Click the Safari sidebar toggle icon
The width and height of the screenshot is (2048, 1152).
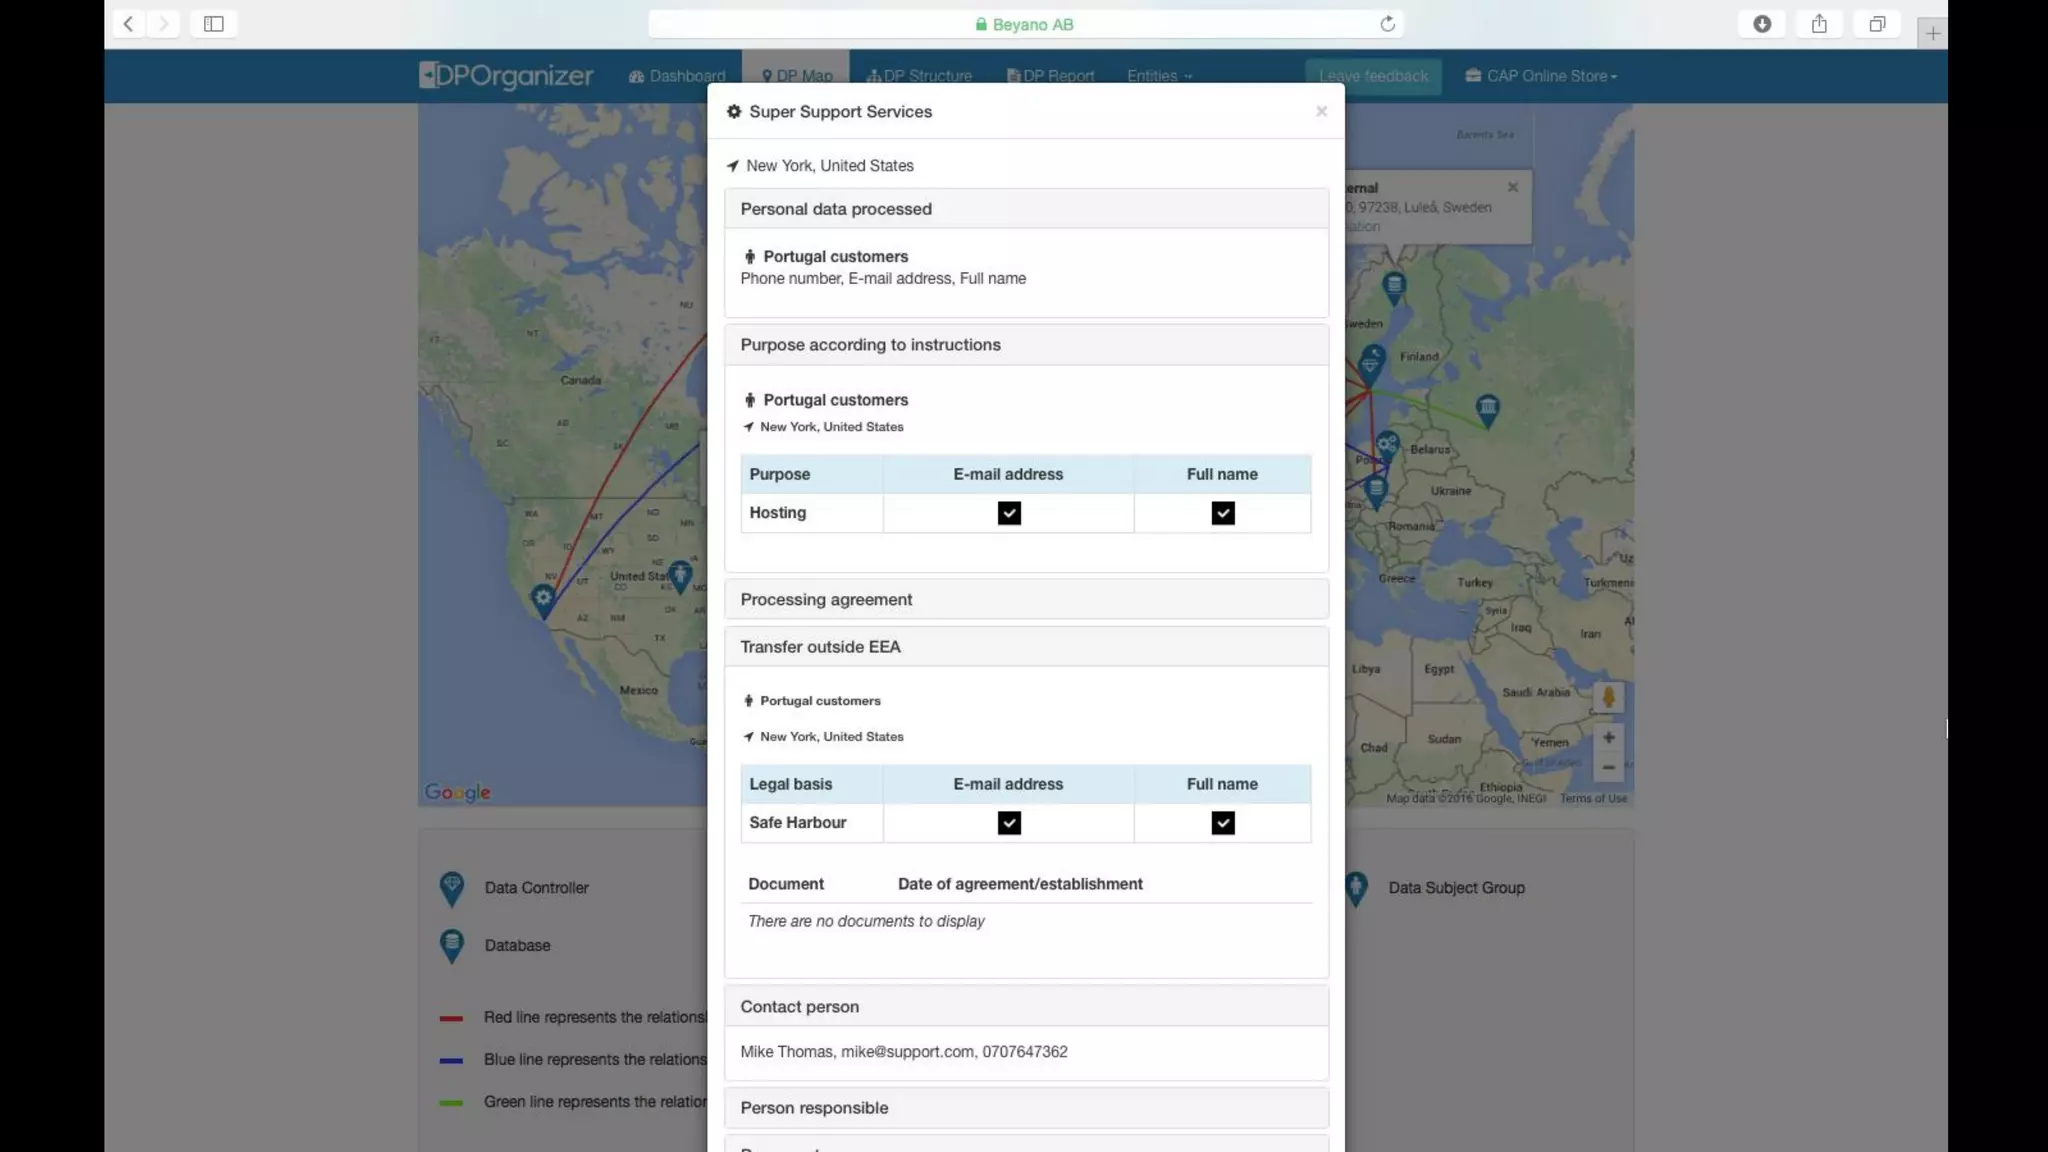click(x=213, y=24)
